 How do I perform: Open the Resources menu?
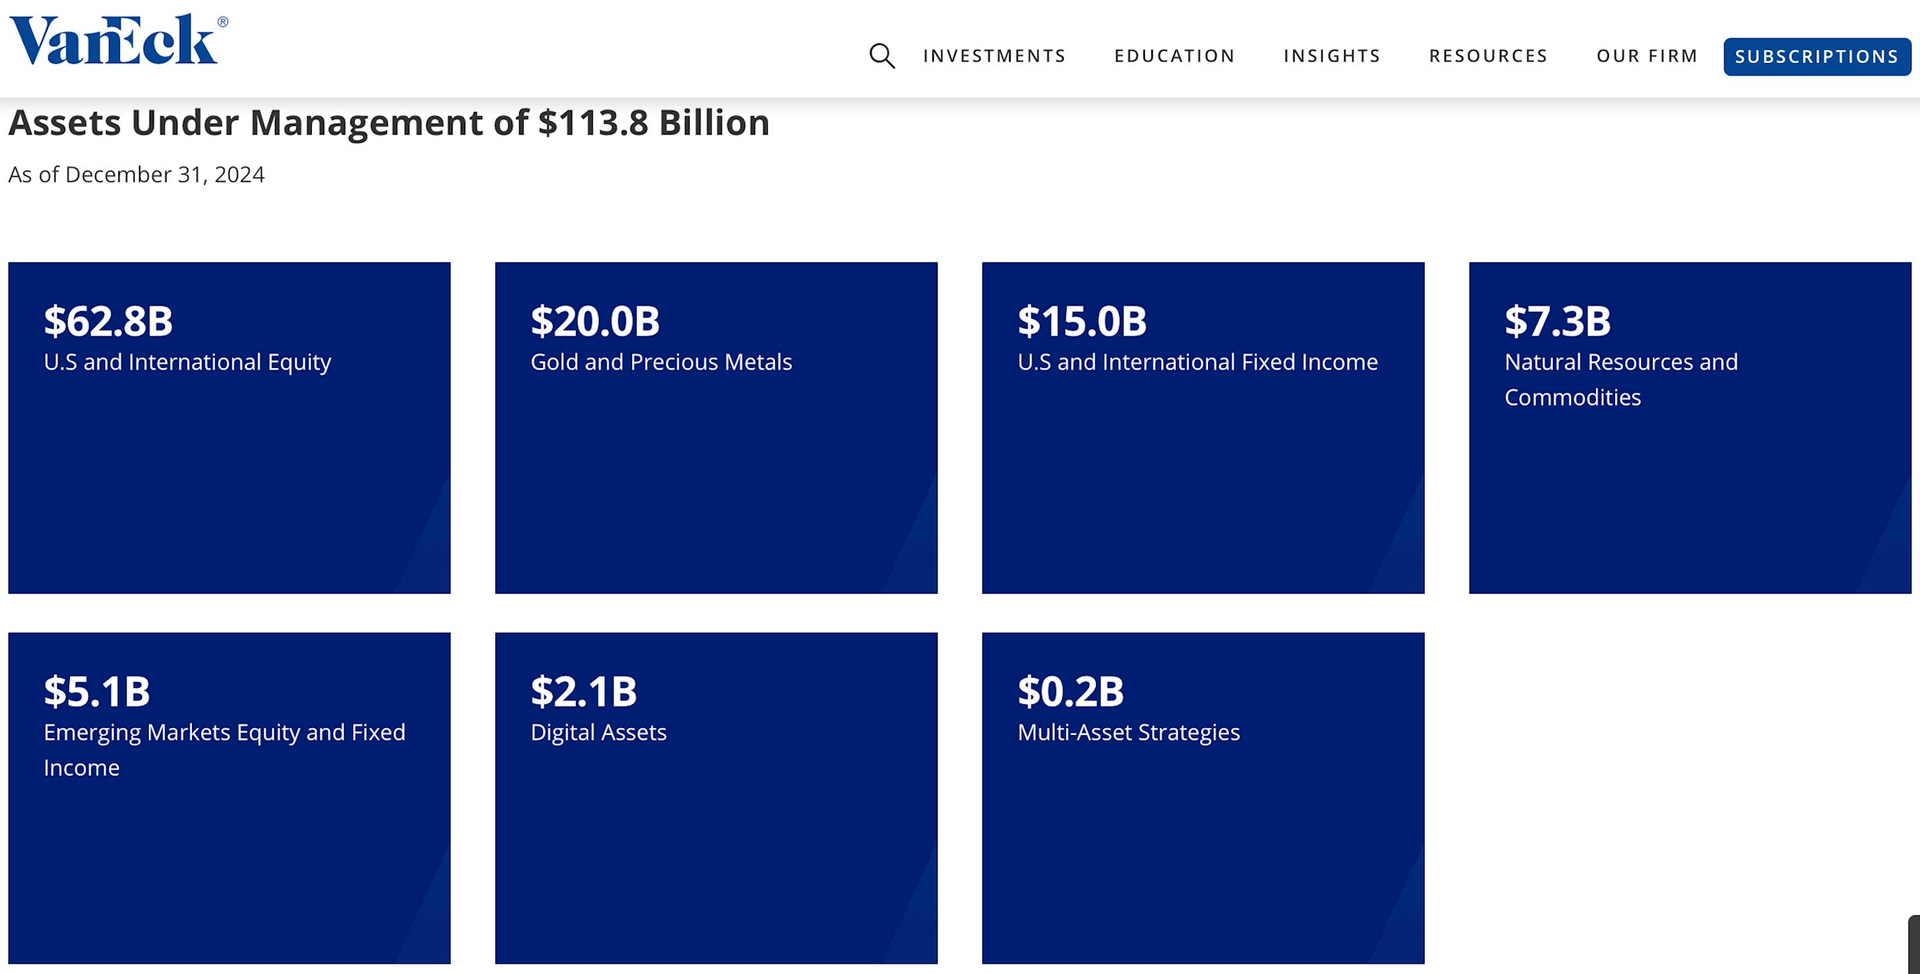point(1488,56)
